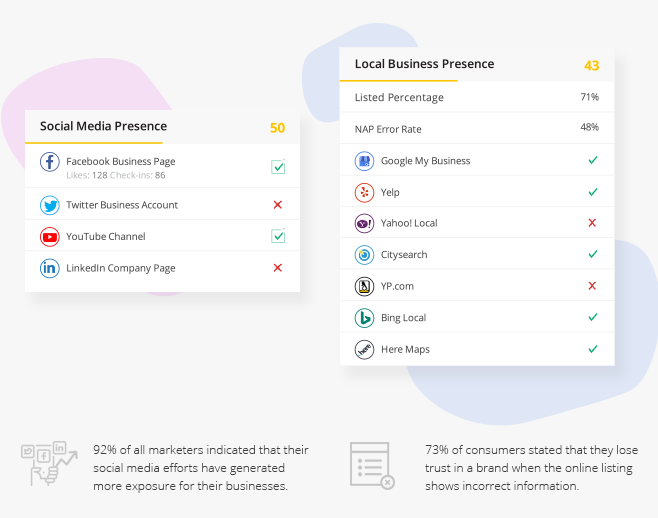Click the Facebook Business Page icon

point(50,162)
